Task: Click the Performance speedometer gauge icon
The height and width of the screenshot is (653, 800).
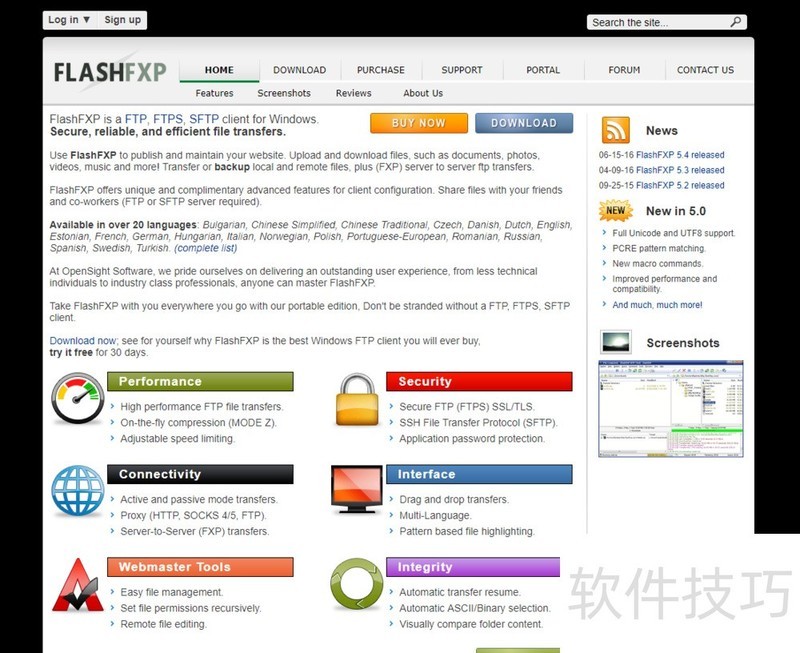Action: (x=78, y=400)
